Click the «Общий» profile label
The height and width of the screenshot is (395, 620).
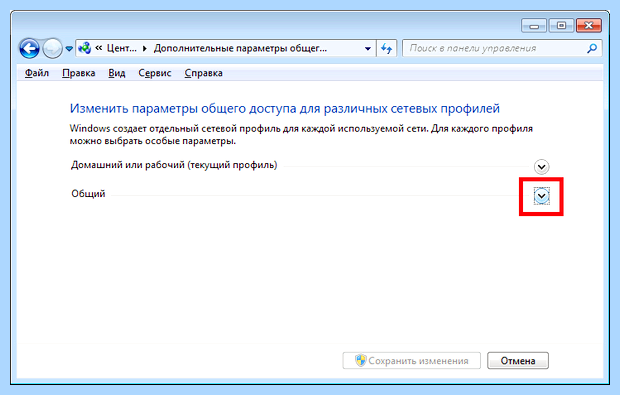(88, 194)
